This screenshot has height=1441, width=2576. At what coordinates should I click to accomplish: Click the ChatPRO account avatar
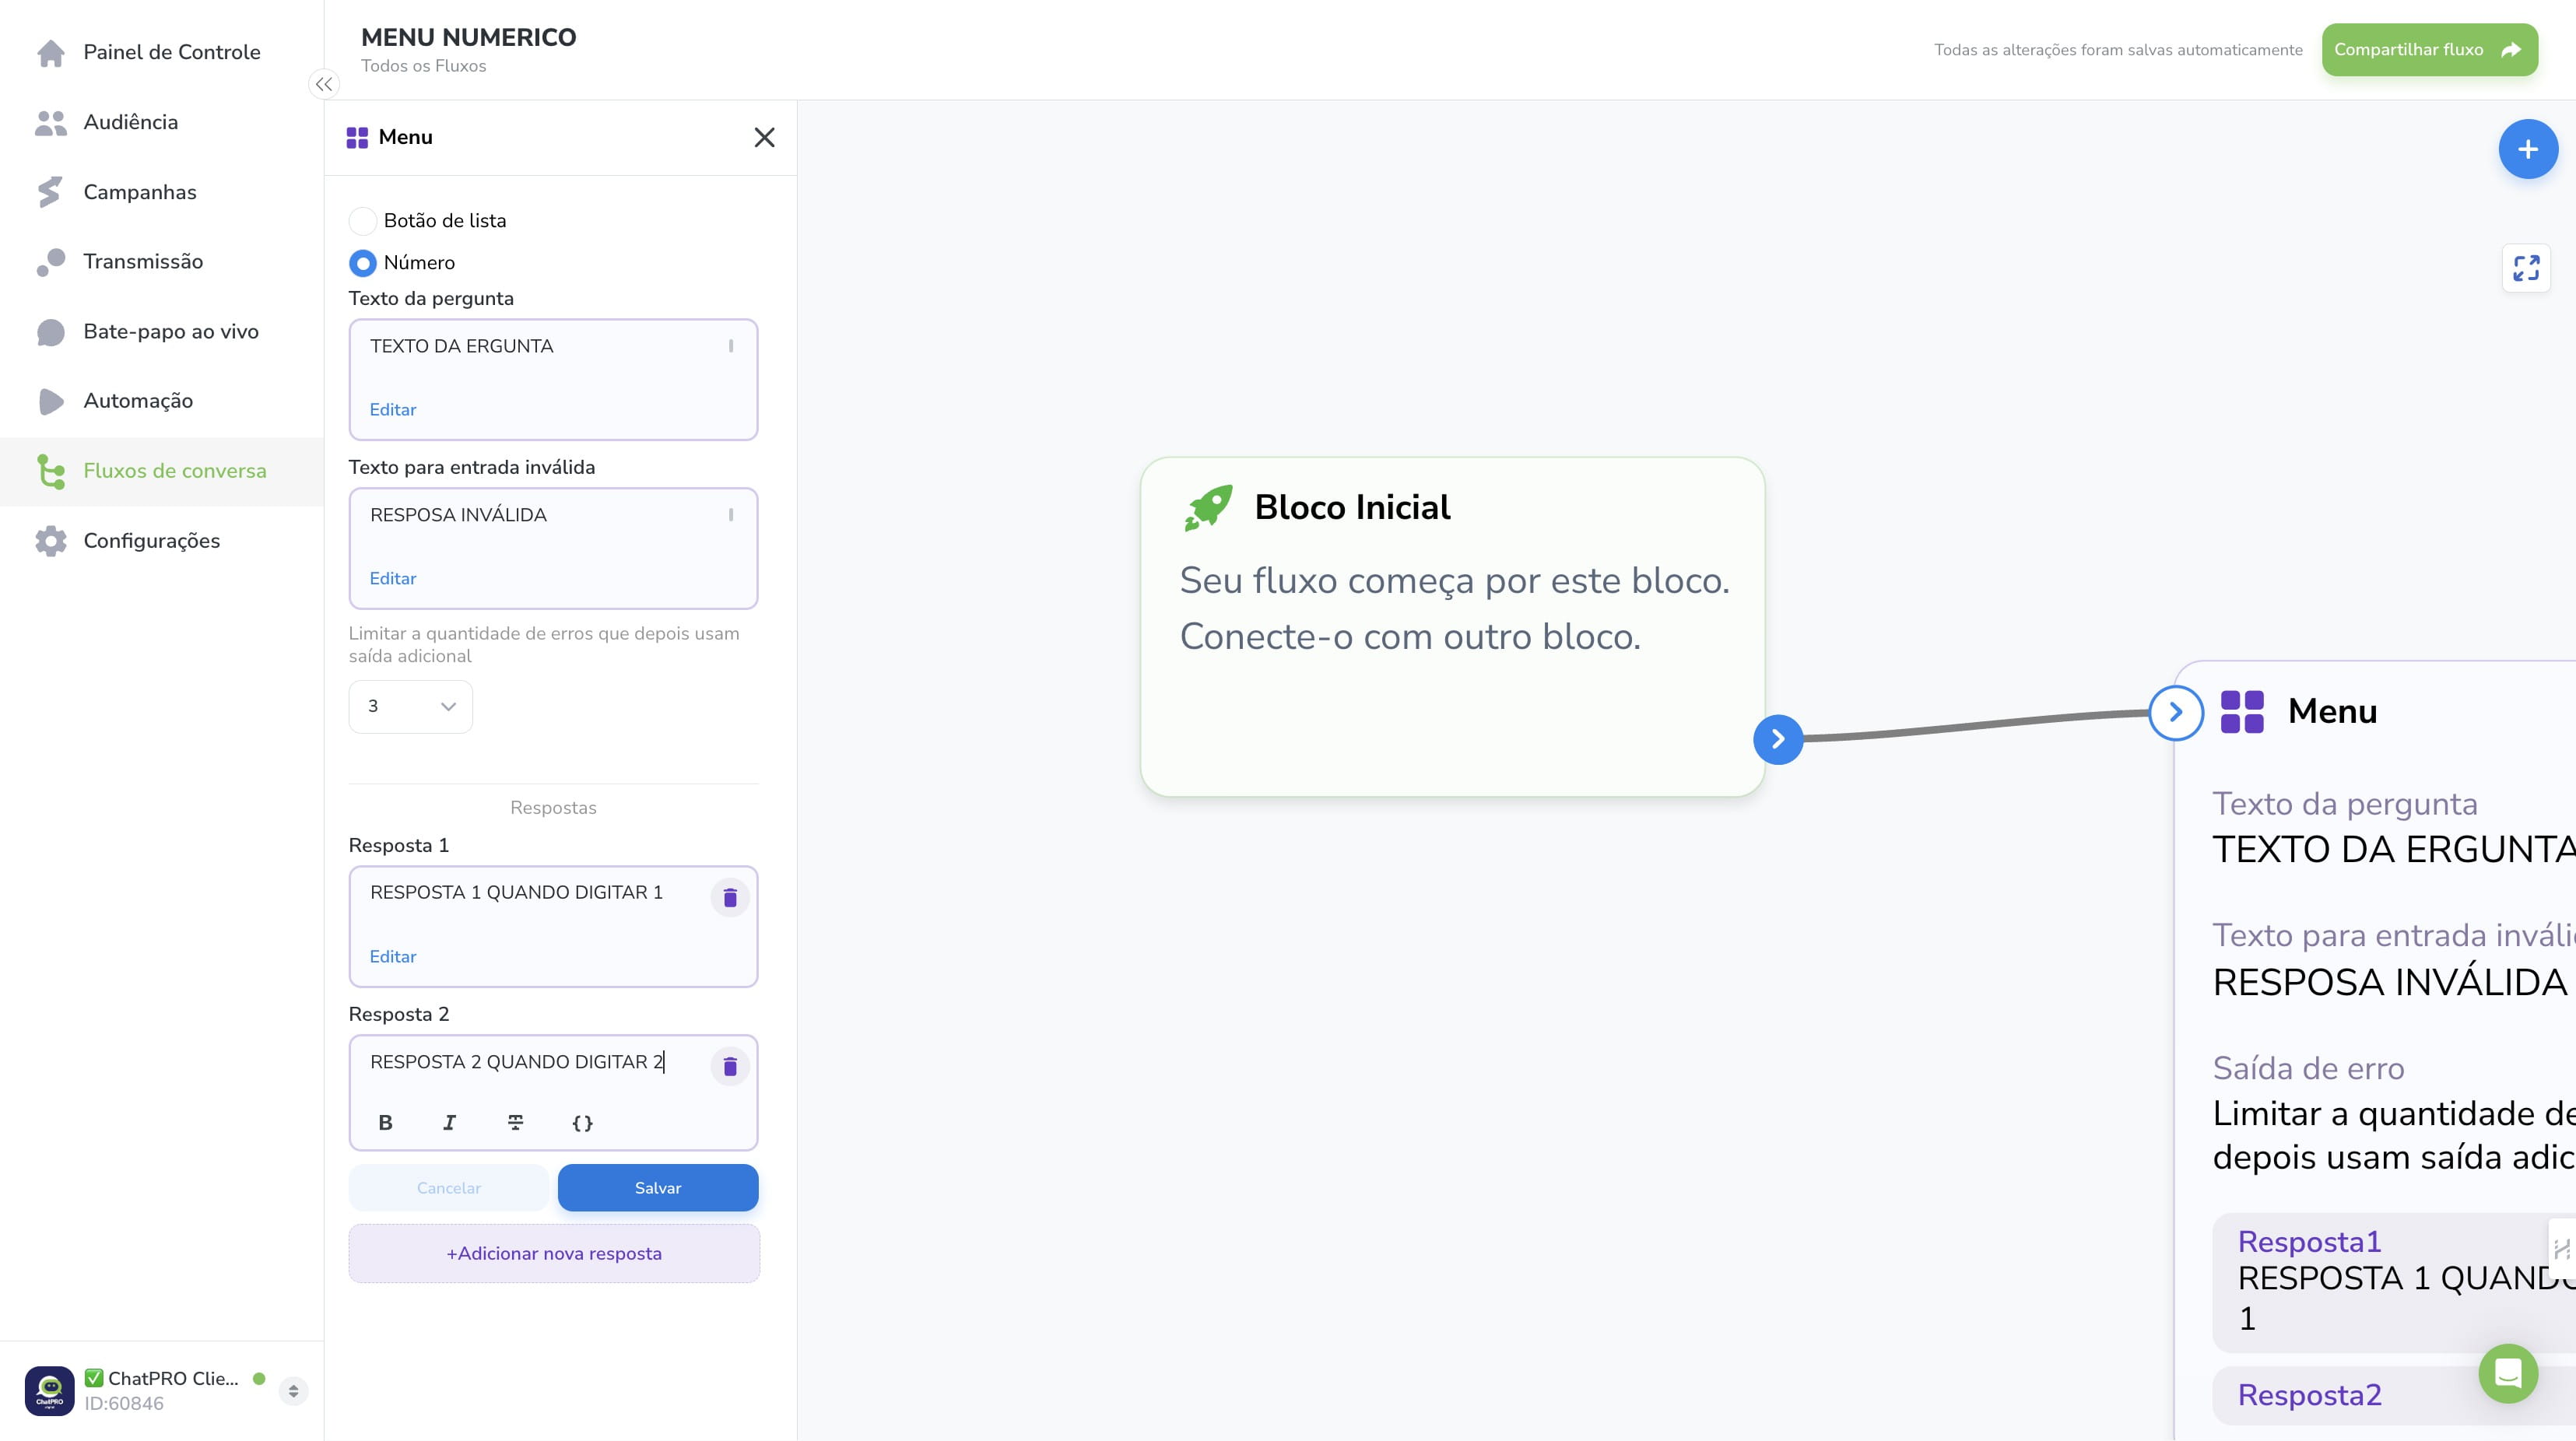coord(50,1391)
